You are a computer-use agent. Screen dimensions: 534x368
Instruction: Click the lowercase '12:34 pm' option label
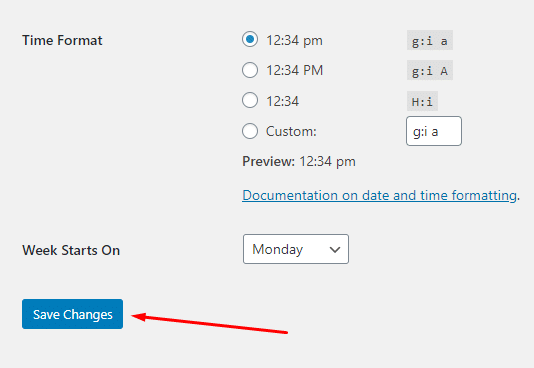pos(294,41)
